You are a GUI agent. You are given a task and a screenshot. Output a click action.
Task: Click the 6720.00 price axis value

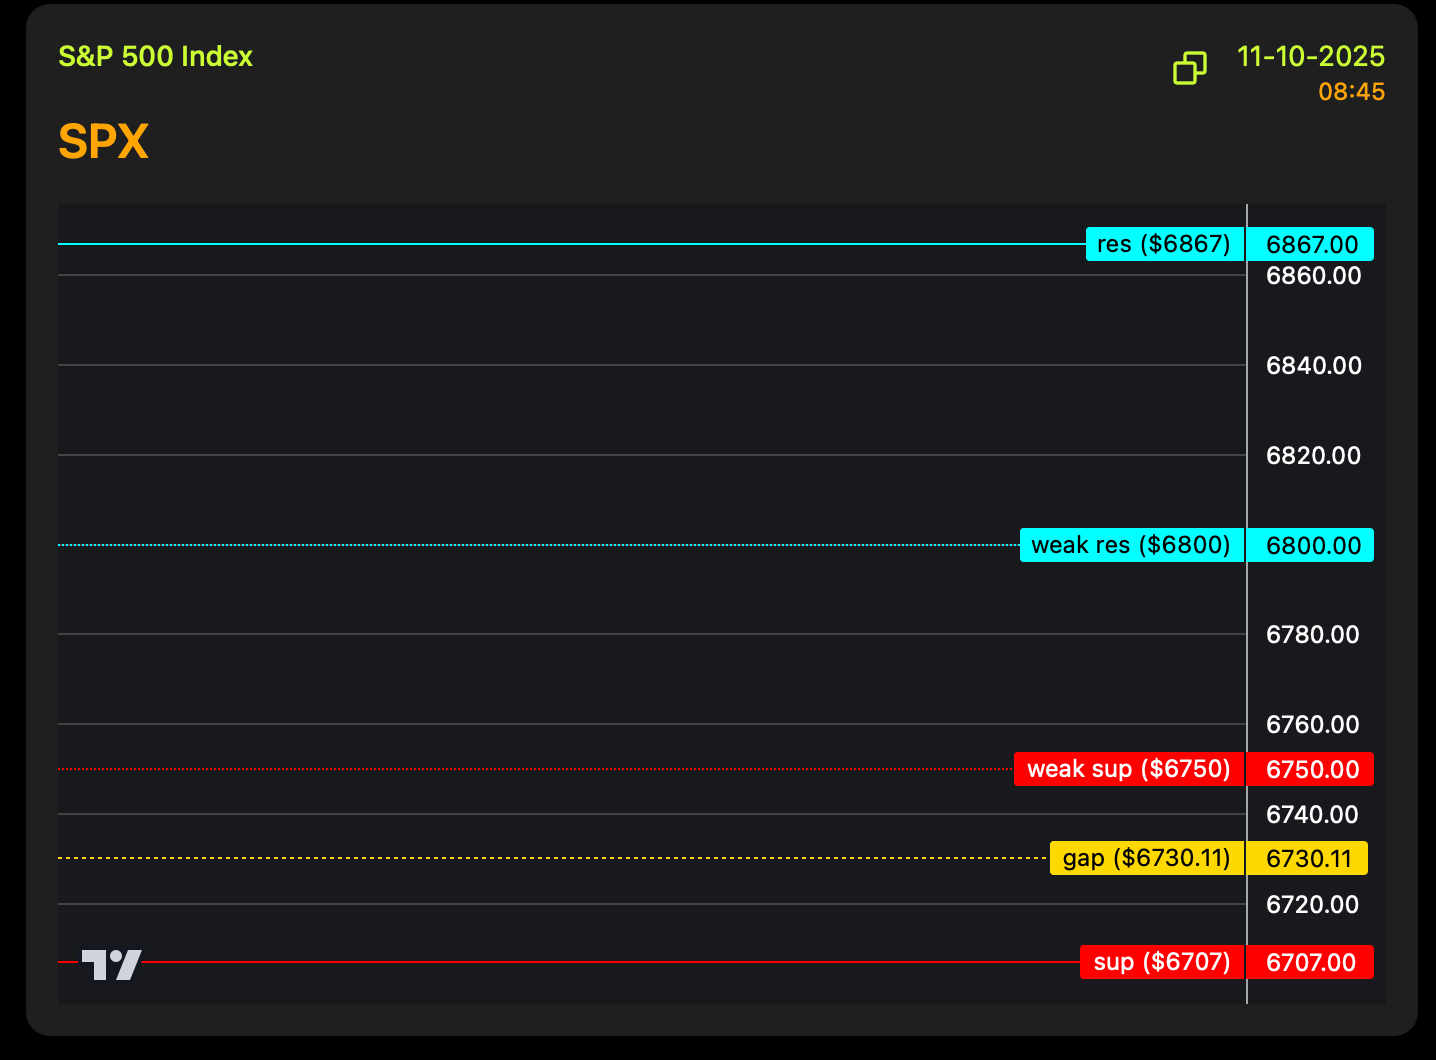(1312, 905)
